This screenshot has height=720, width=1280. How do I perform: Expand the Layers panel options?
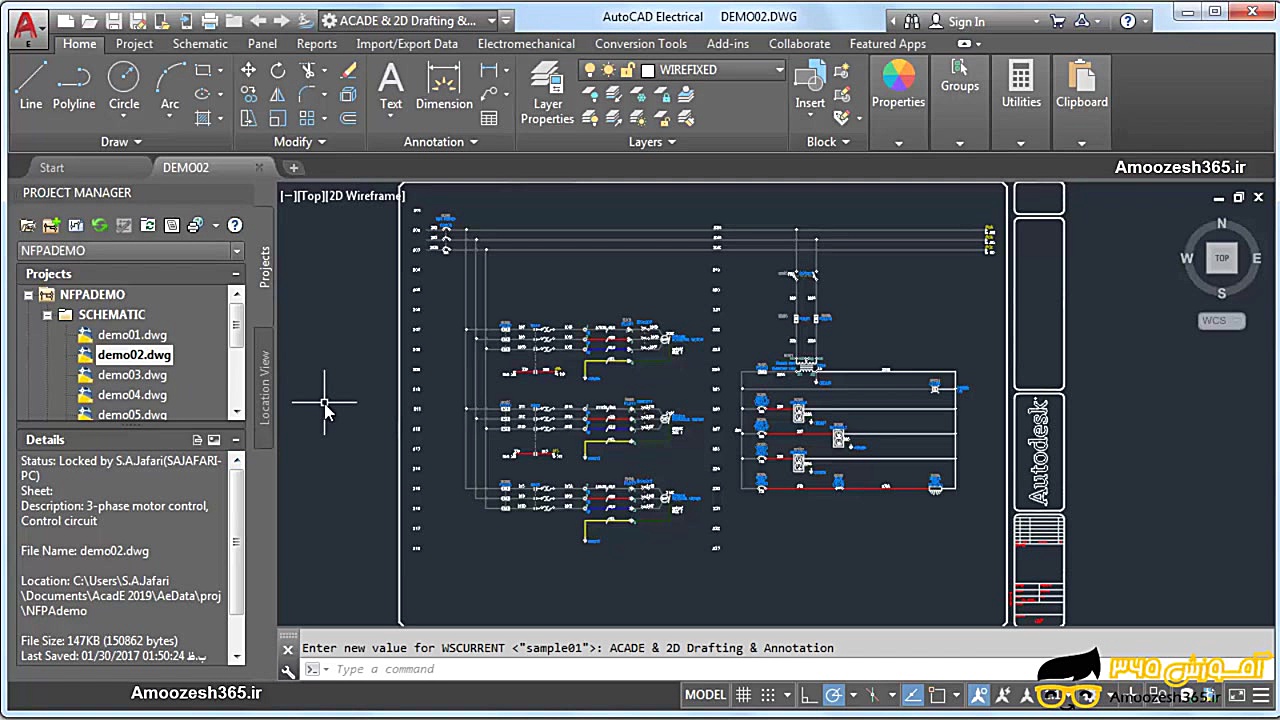coord(652,142)
